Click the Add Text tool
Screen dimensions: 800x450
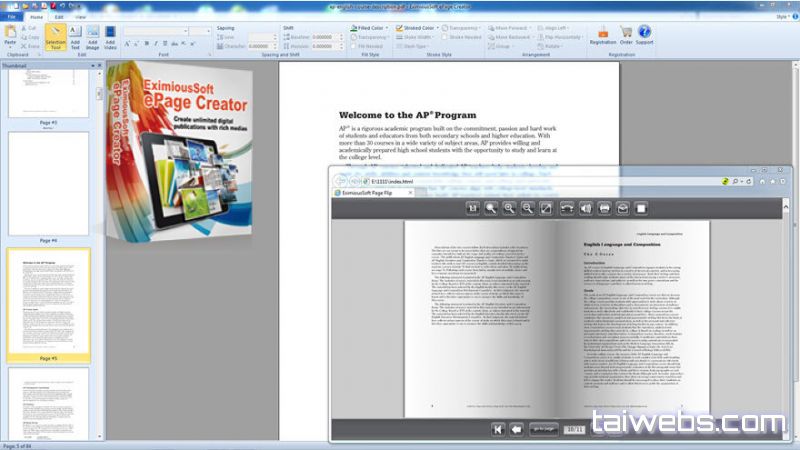point(77,38)
